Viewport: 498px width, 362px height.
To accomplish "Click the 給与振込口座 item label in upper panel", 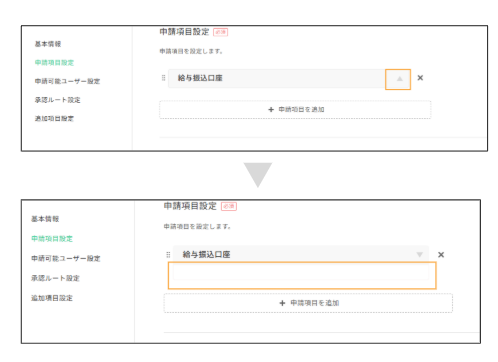I will point(200,78).
